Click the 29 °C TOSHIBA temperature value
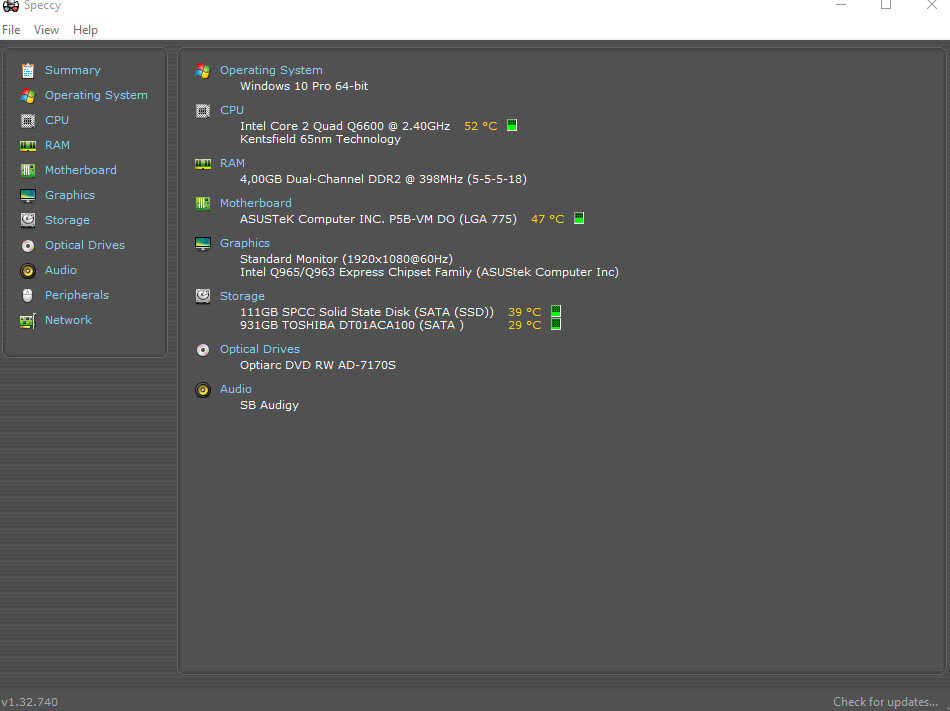The width and height of the screenshot is (950, 711). [x=525, y=325]
